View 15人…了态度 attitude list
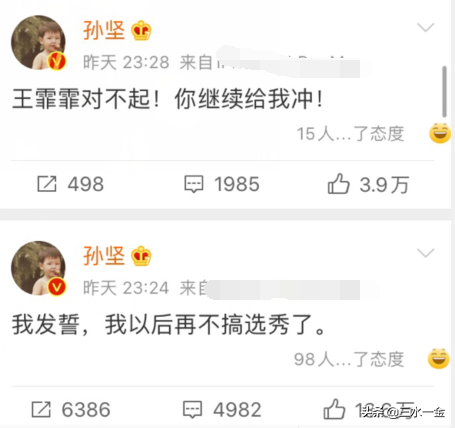The height and width of the screenshot is (428, 455). click(x=350, y=134)
